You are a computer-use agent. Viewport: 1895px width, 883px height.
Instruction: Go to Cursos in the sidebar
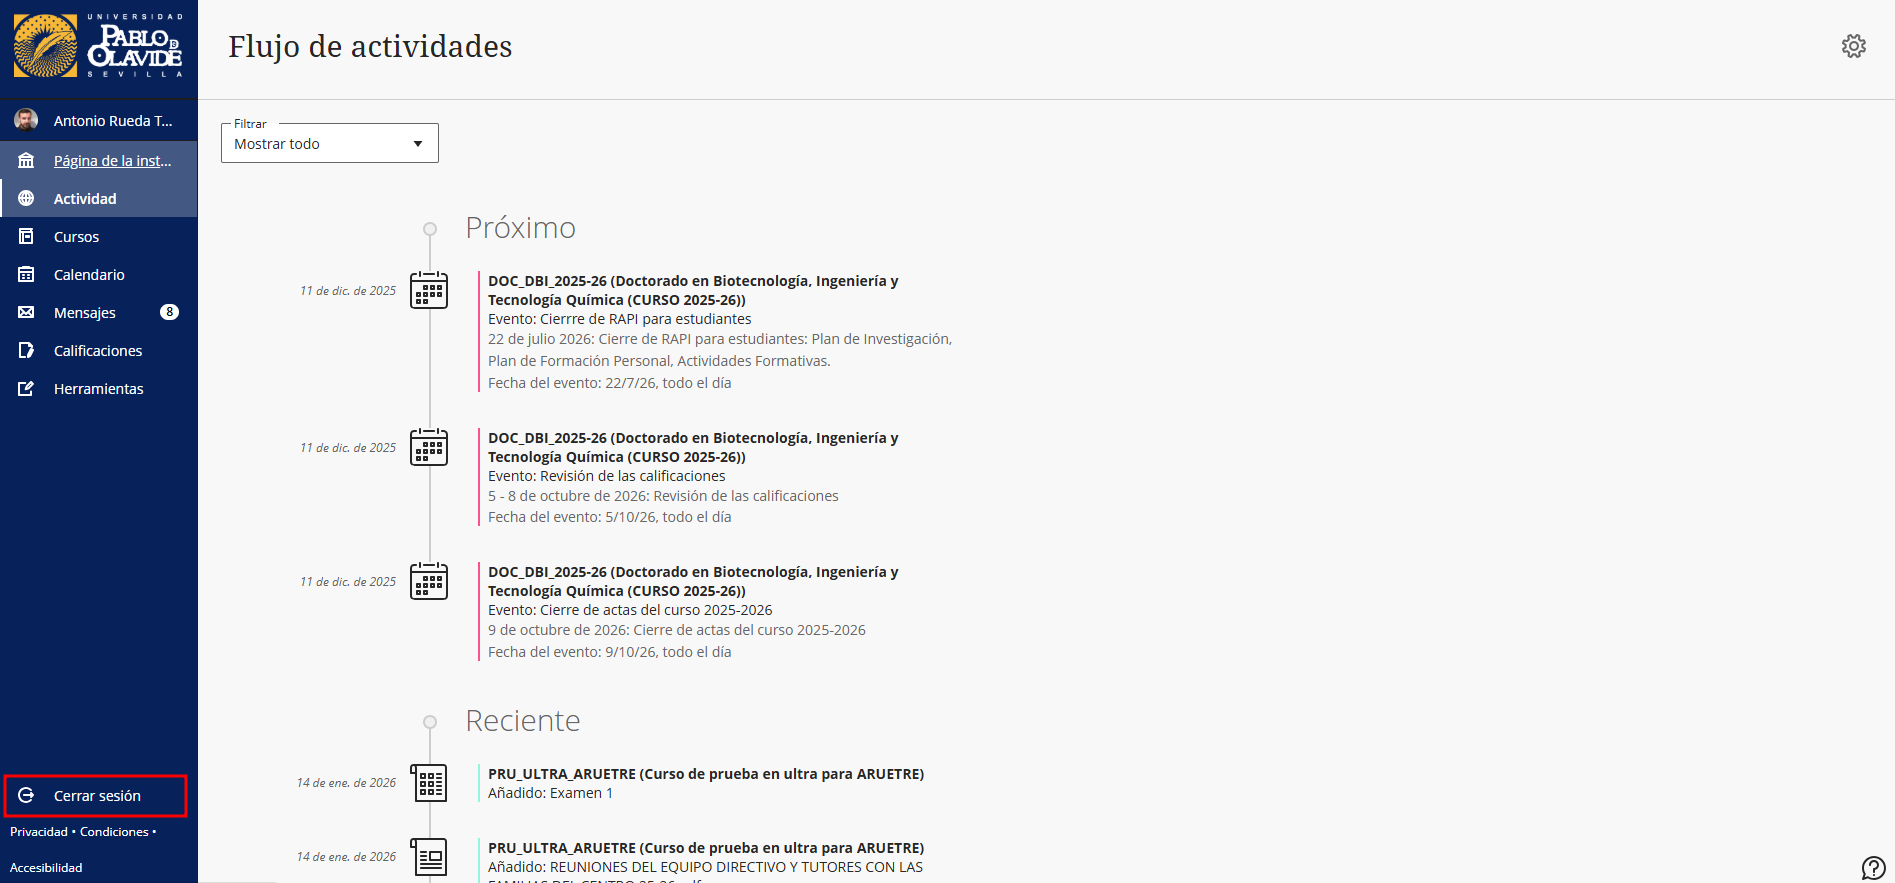point(76,237)
